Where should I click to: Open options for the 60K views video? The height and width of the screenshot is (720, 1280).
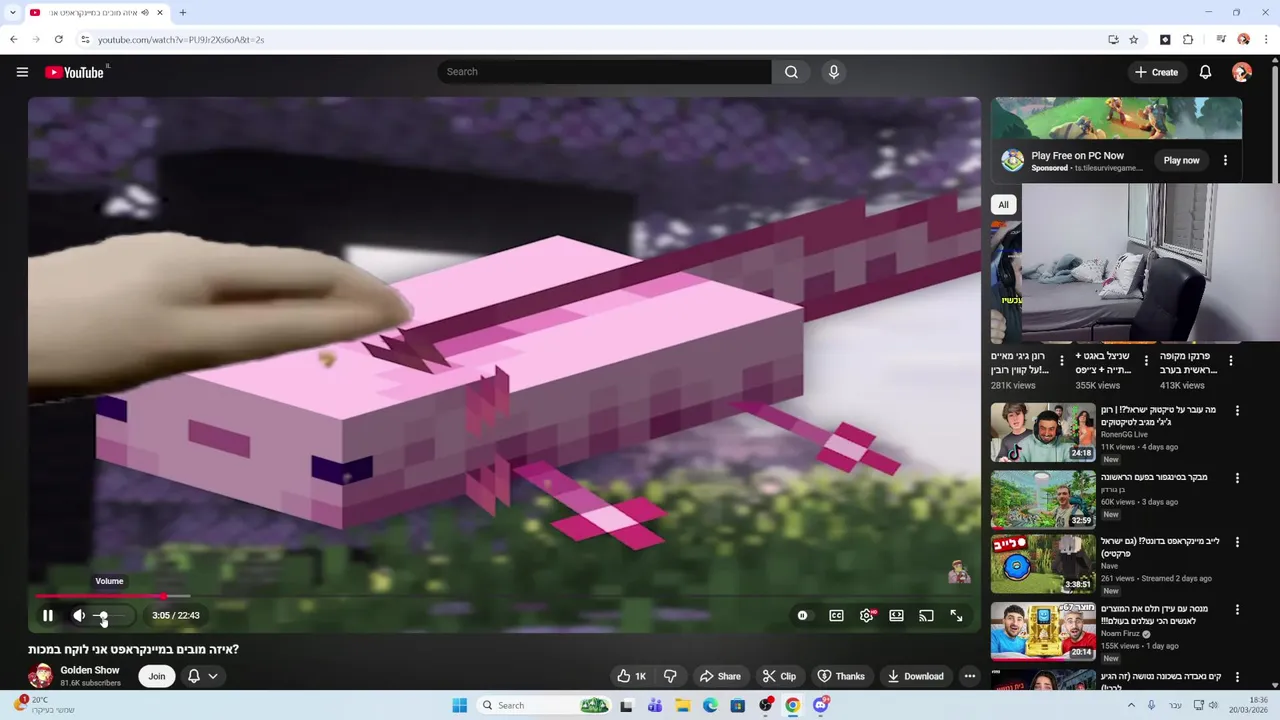click(x=1237, y=478)
